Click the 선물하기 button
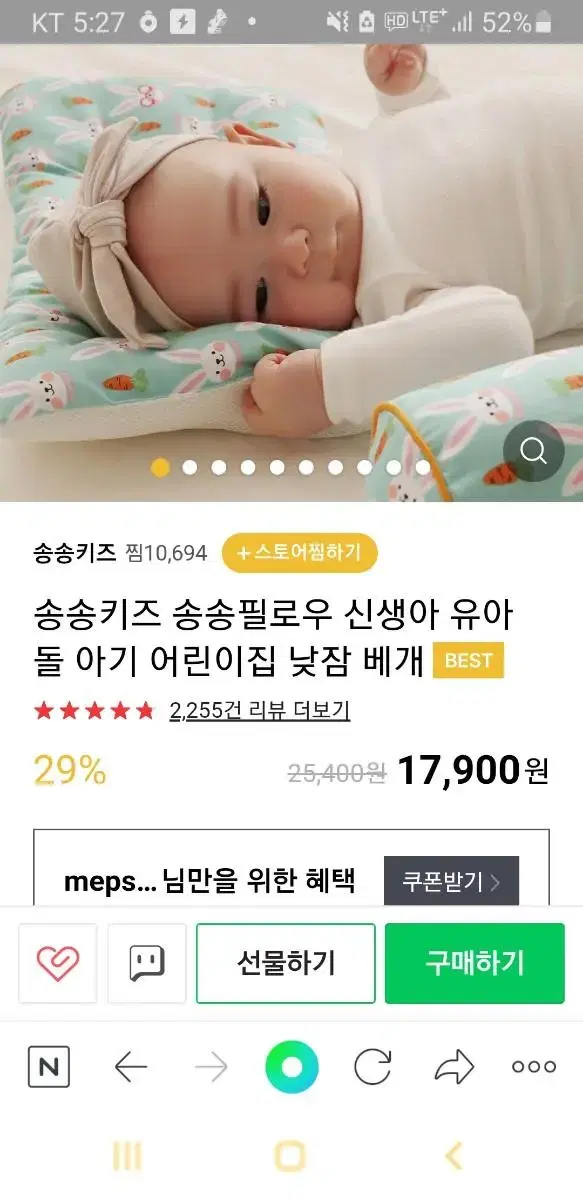 tap(286, 963)
